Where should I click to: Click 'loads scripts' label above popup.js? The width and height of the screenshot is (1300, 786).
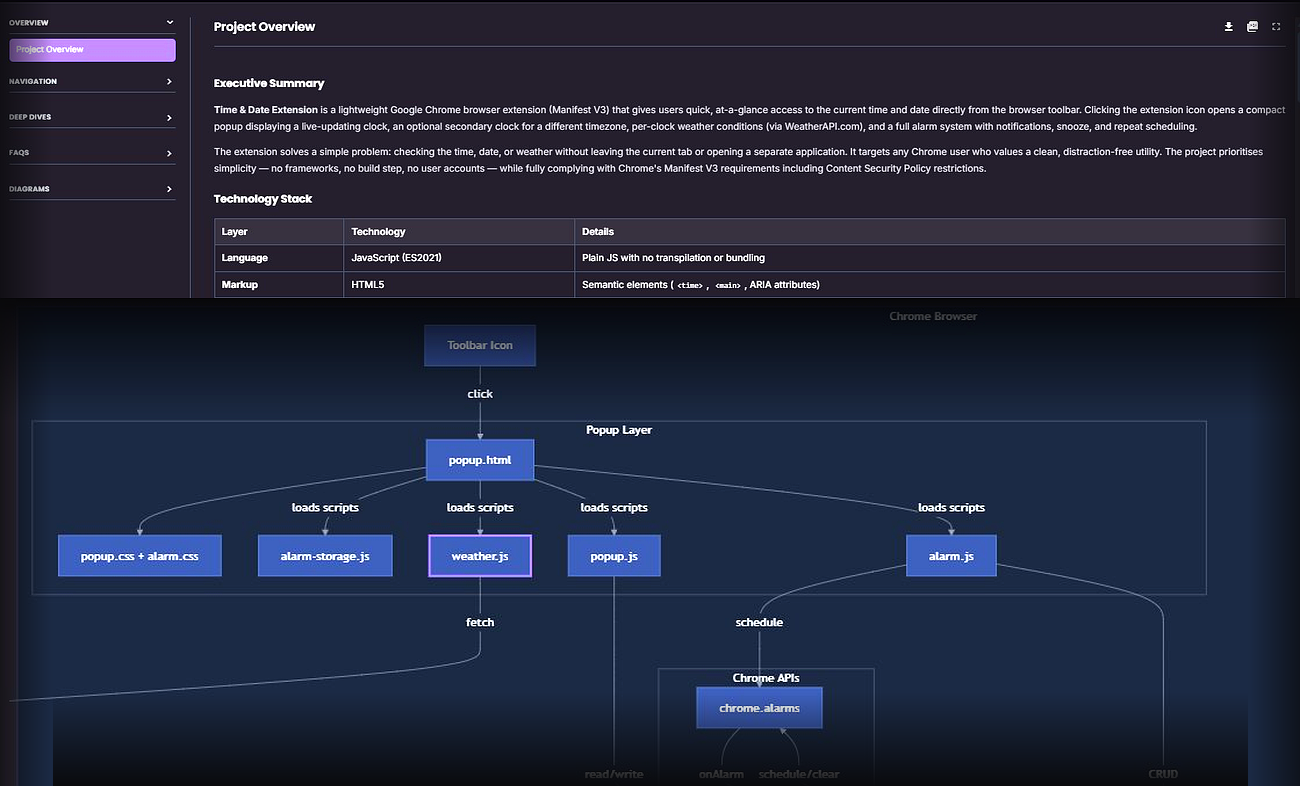click(614, 508)
